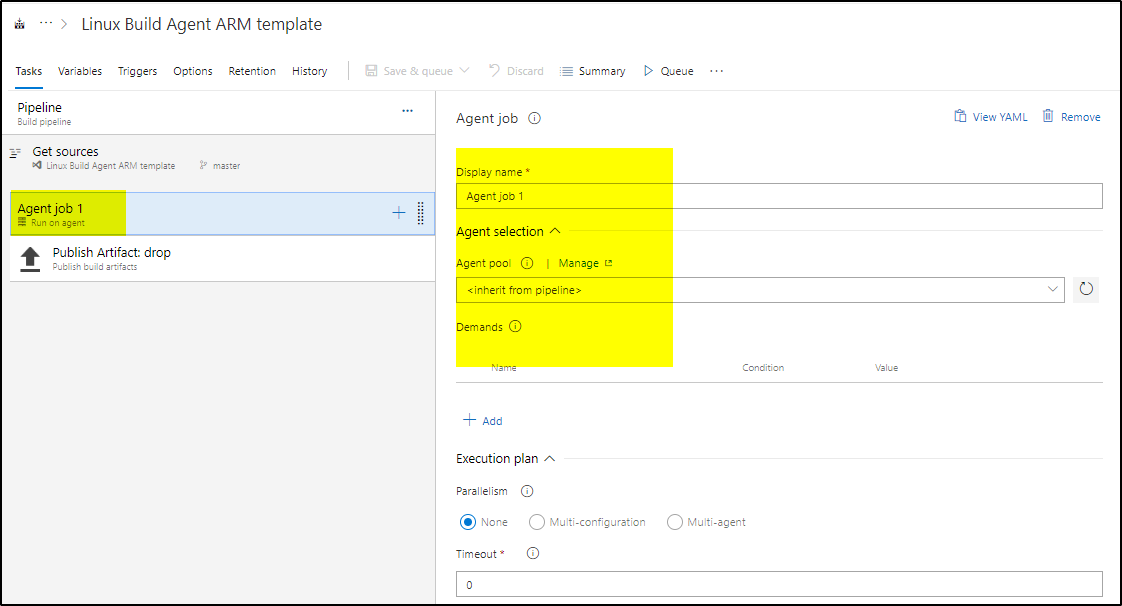The width and height of the screenshot is (1122, 606).
Task: Click the Display name input field
Action: (x=779, y=196)
